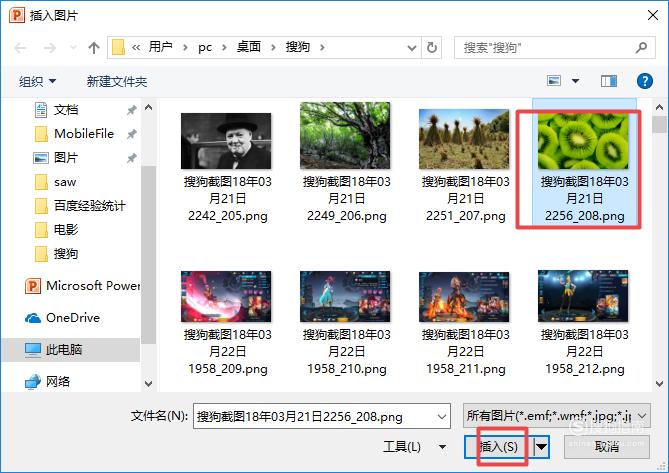Click the chevron after 桌面 in path
Viewport: 669px width, 473px height.
pos(273,48)
